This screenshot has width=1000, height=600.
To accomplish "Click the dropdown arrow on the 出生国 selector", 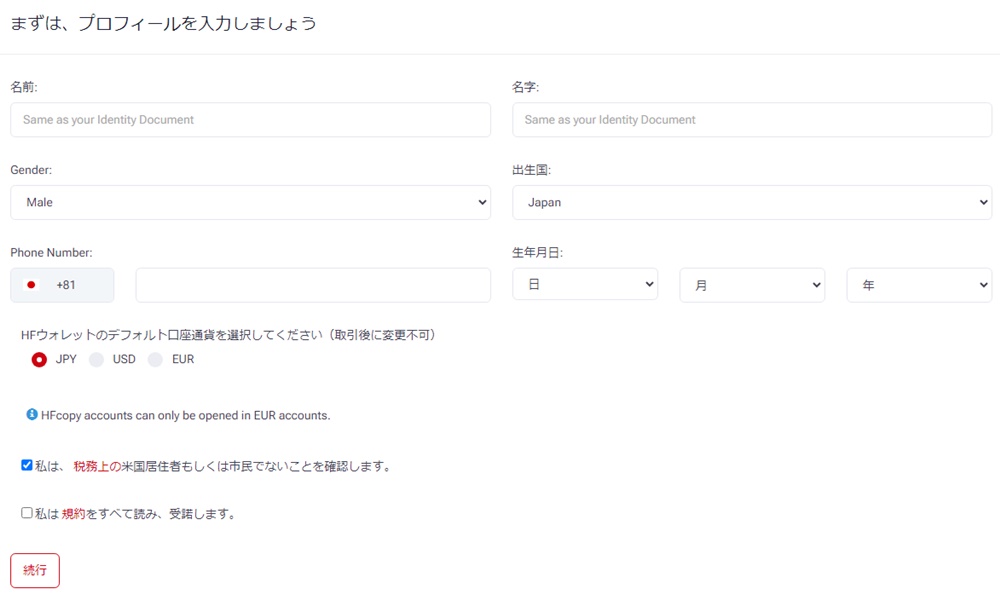I will pos(980,202).
